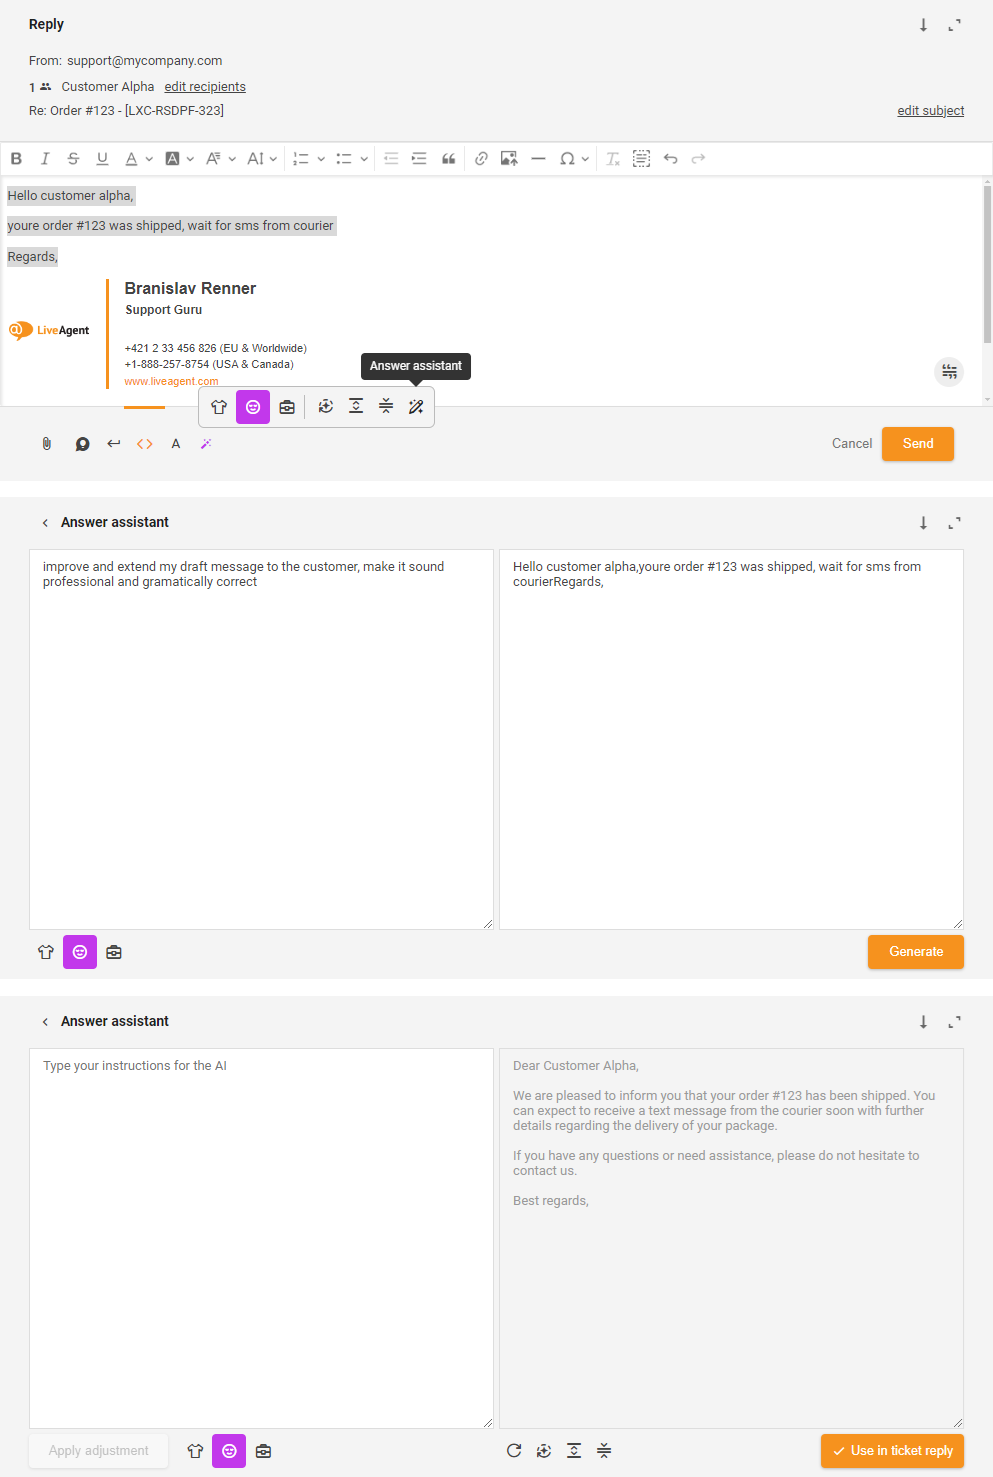Click the block quote icon
The height and width of the screenshot is (1477, 993).
[449, 159]
